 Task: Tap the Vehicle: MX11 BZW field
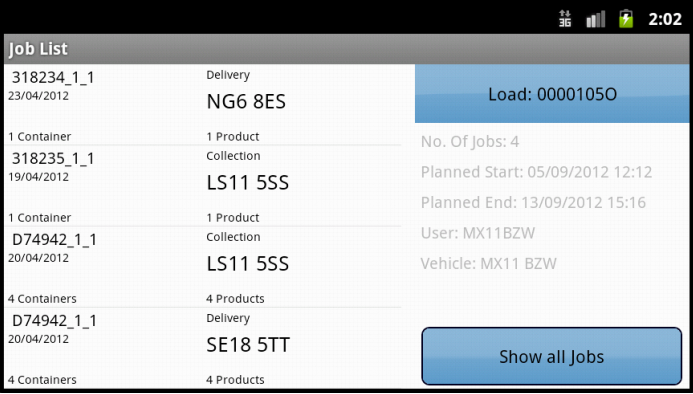coord(488,264)
